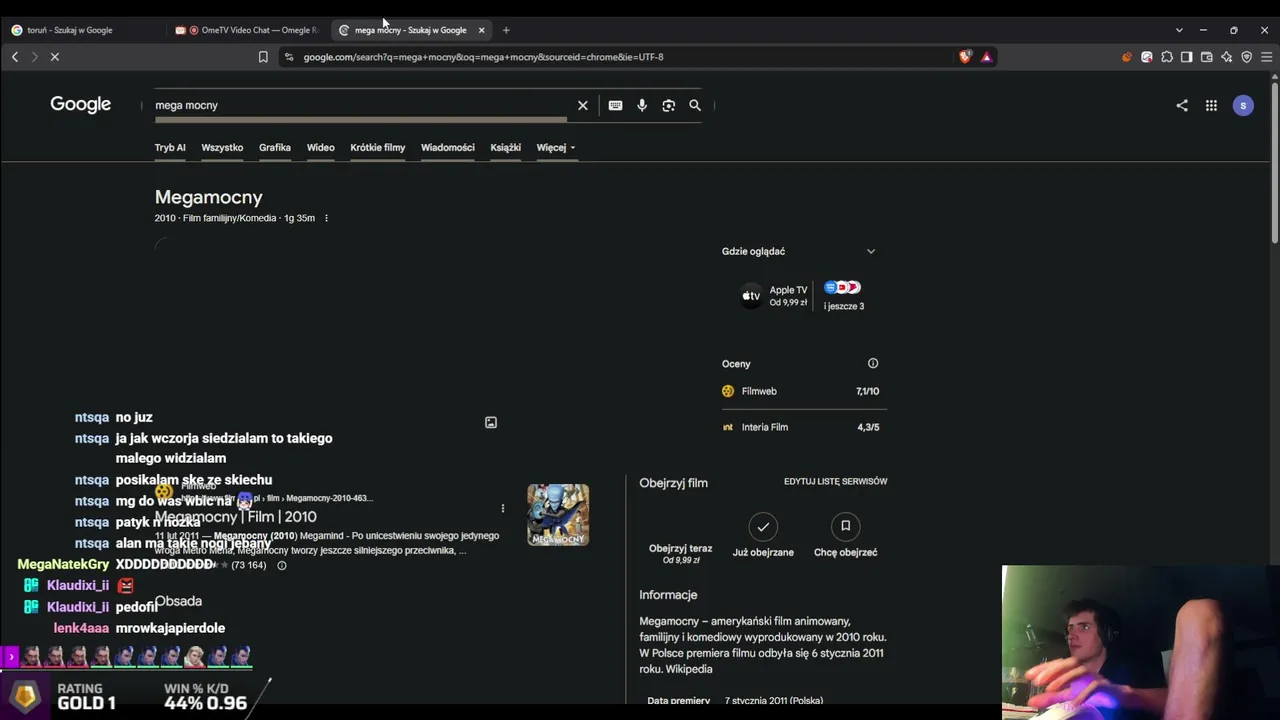This screenshot has height=720, width=1280.
Task: Search by image with Google Lens
Action: tap(669, 105)
